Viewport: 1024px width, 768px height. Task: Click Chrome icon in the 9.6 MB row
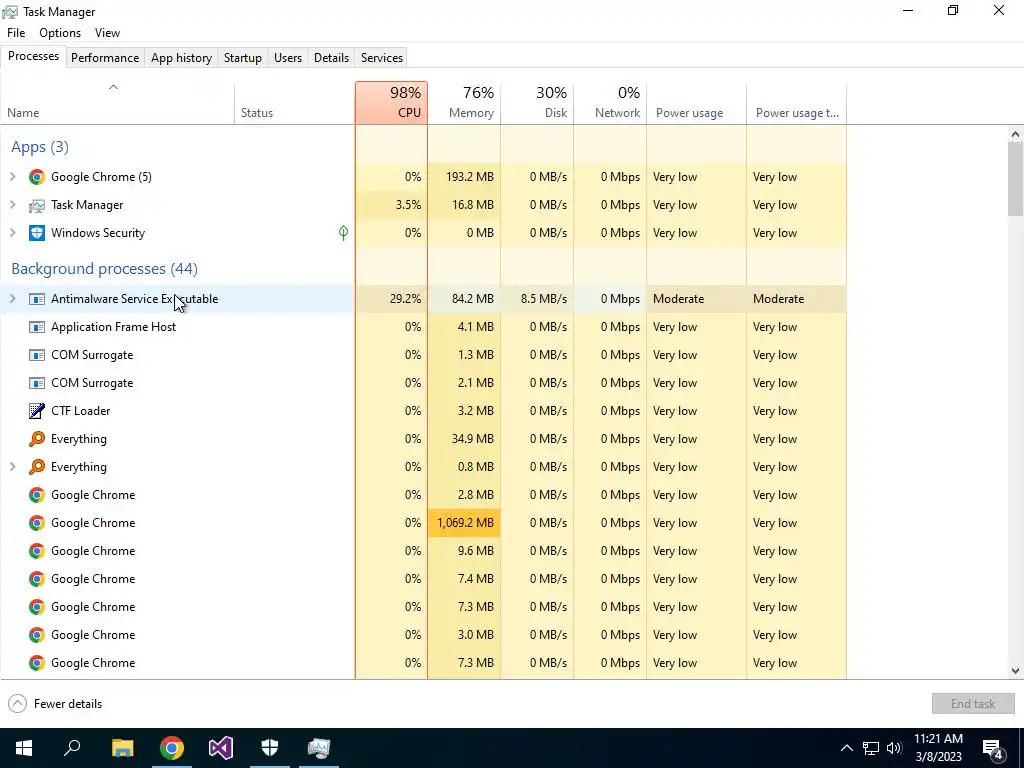(37, 551)
